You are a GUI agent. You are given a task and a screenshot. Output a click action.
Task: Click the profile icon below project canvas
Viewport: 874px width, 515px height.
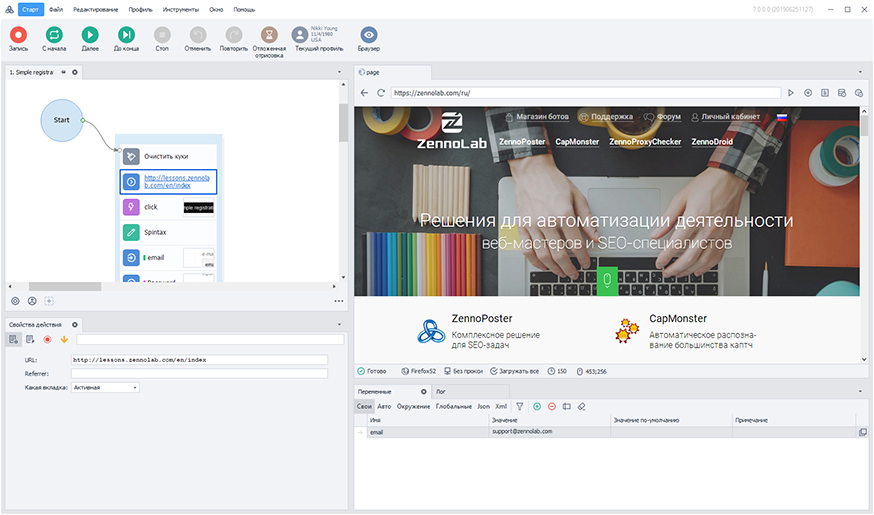[x=32, y=301]
